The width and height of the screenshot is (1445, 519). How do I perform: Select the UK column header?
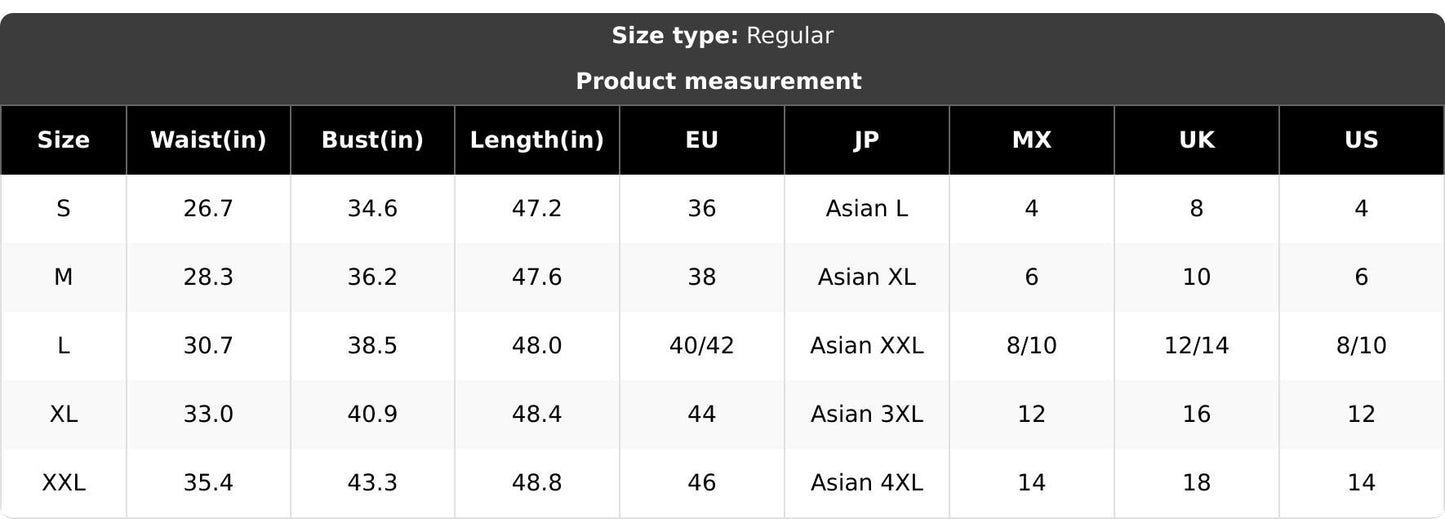tap(1196, 140)
